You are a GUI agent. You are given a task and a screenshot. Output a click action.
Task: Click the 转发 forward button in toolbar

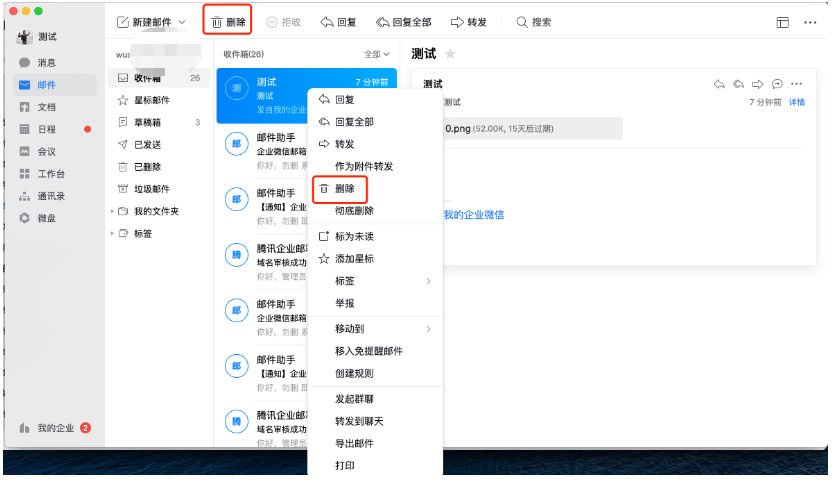coord(469,22)
